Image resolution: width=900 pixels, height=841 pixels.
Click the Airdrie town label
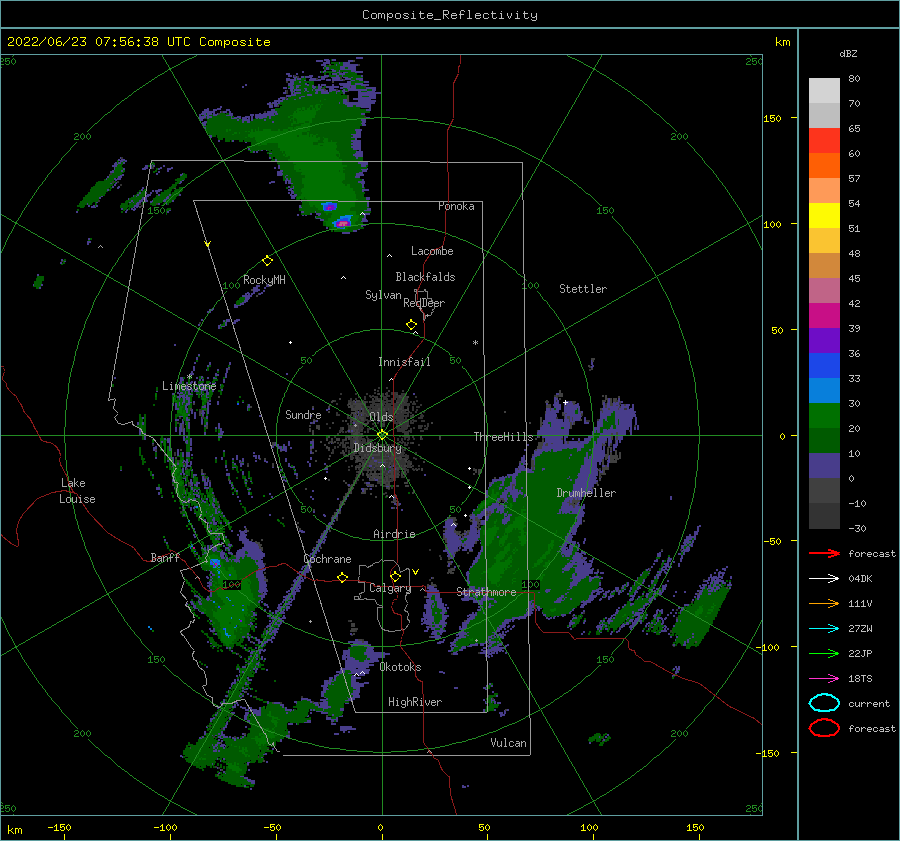pos(394,534)
